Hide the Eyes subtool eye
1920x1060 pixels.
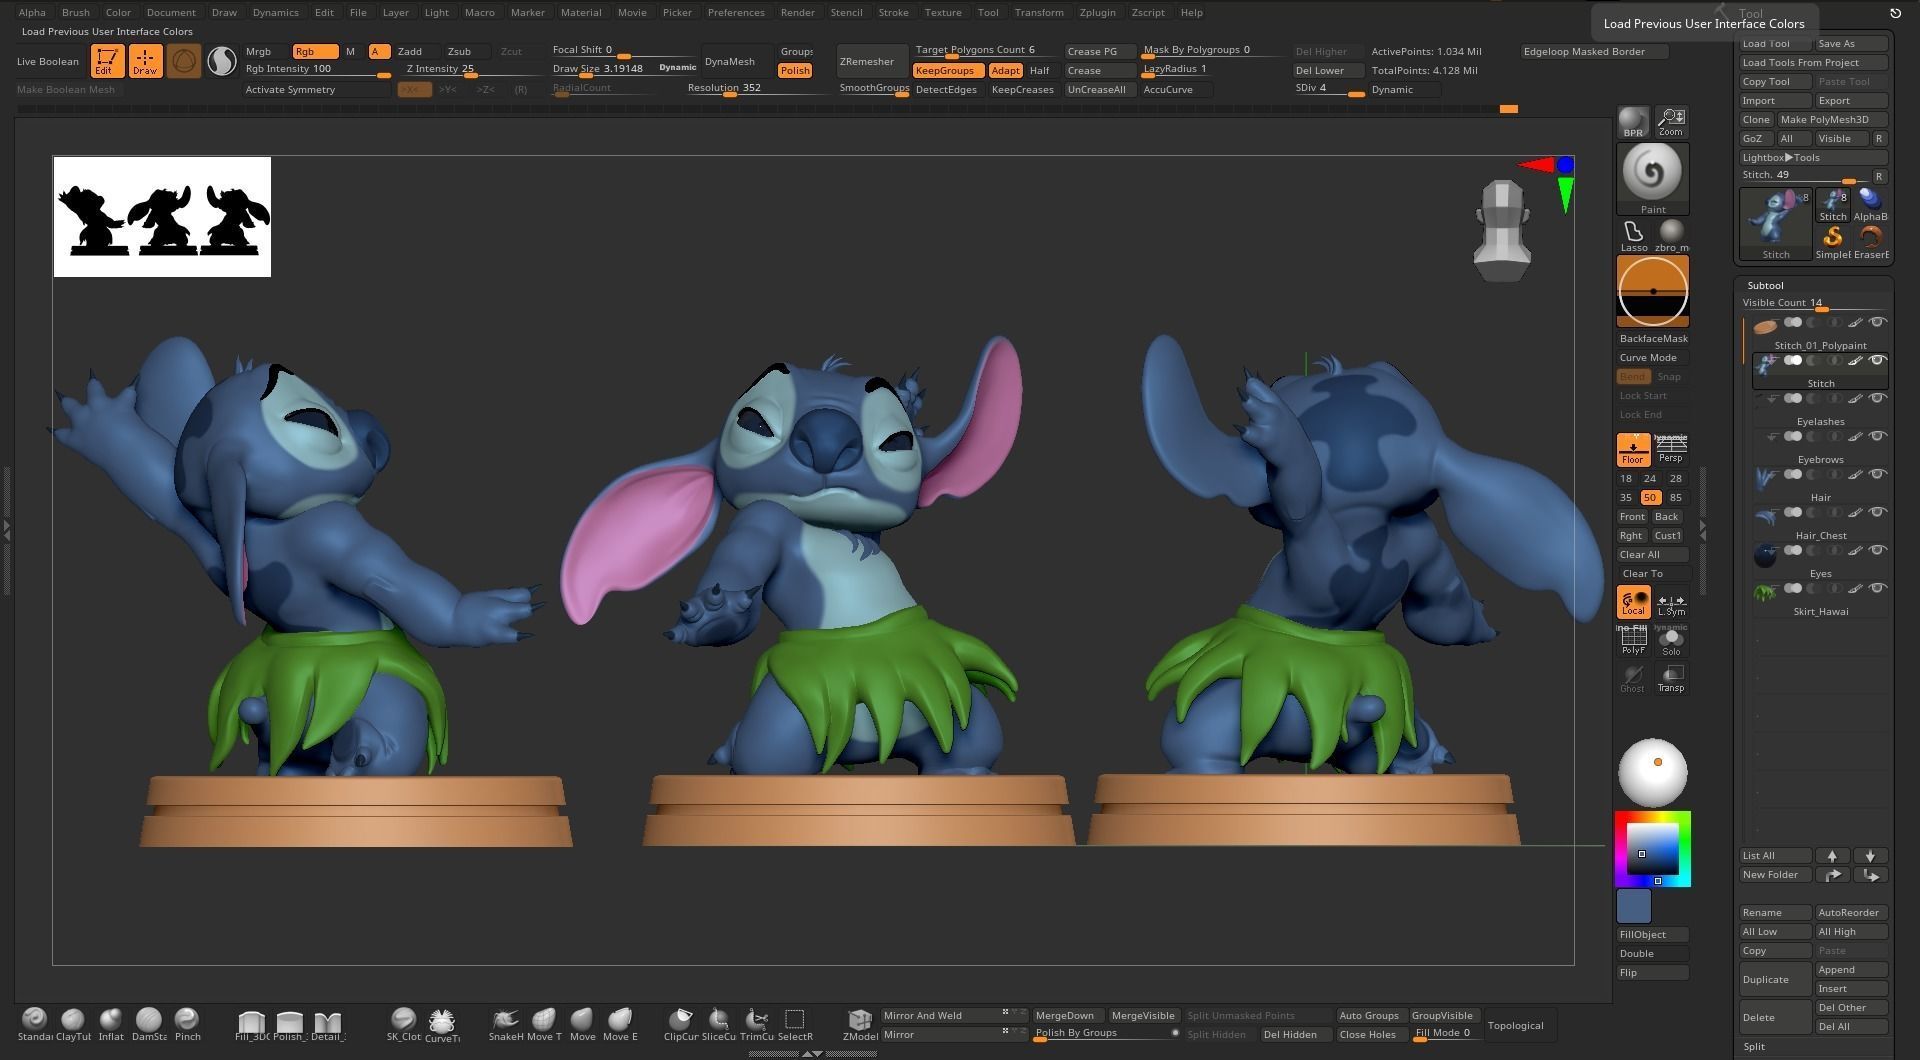[x=1877, y=550]
